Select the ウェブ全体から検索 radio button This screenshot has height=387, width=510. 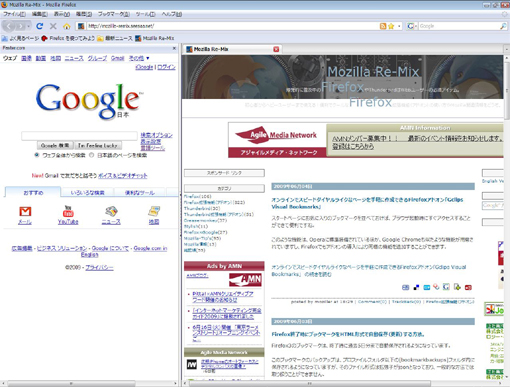pos(37,155)
